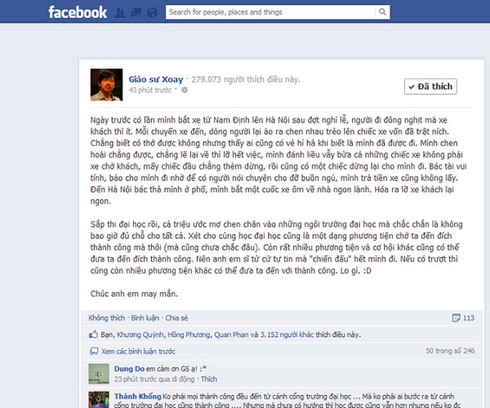Toggle the Đã thích liked button

(430, 87)
